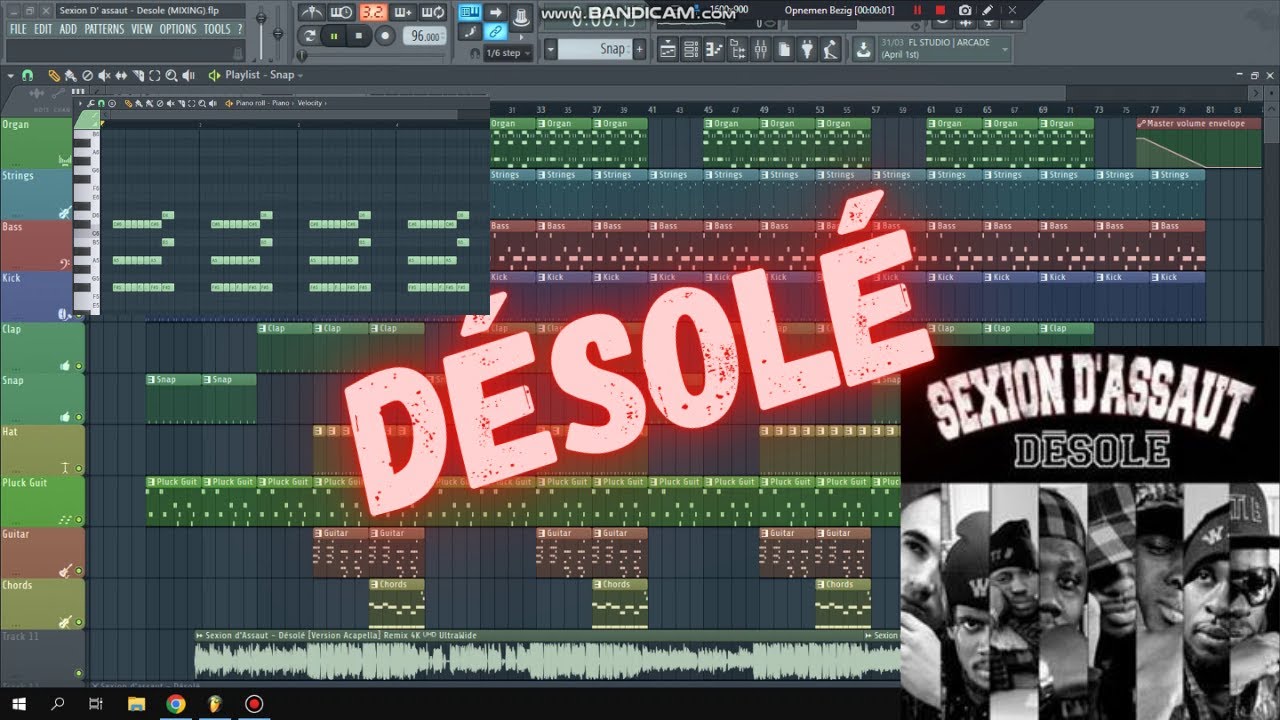Open the help question mark menu

tap(239, 29)
